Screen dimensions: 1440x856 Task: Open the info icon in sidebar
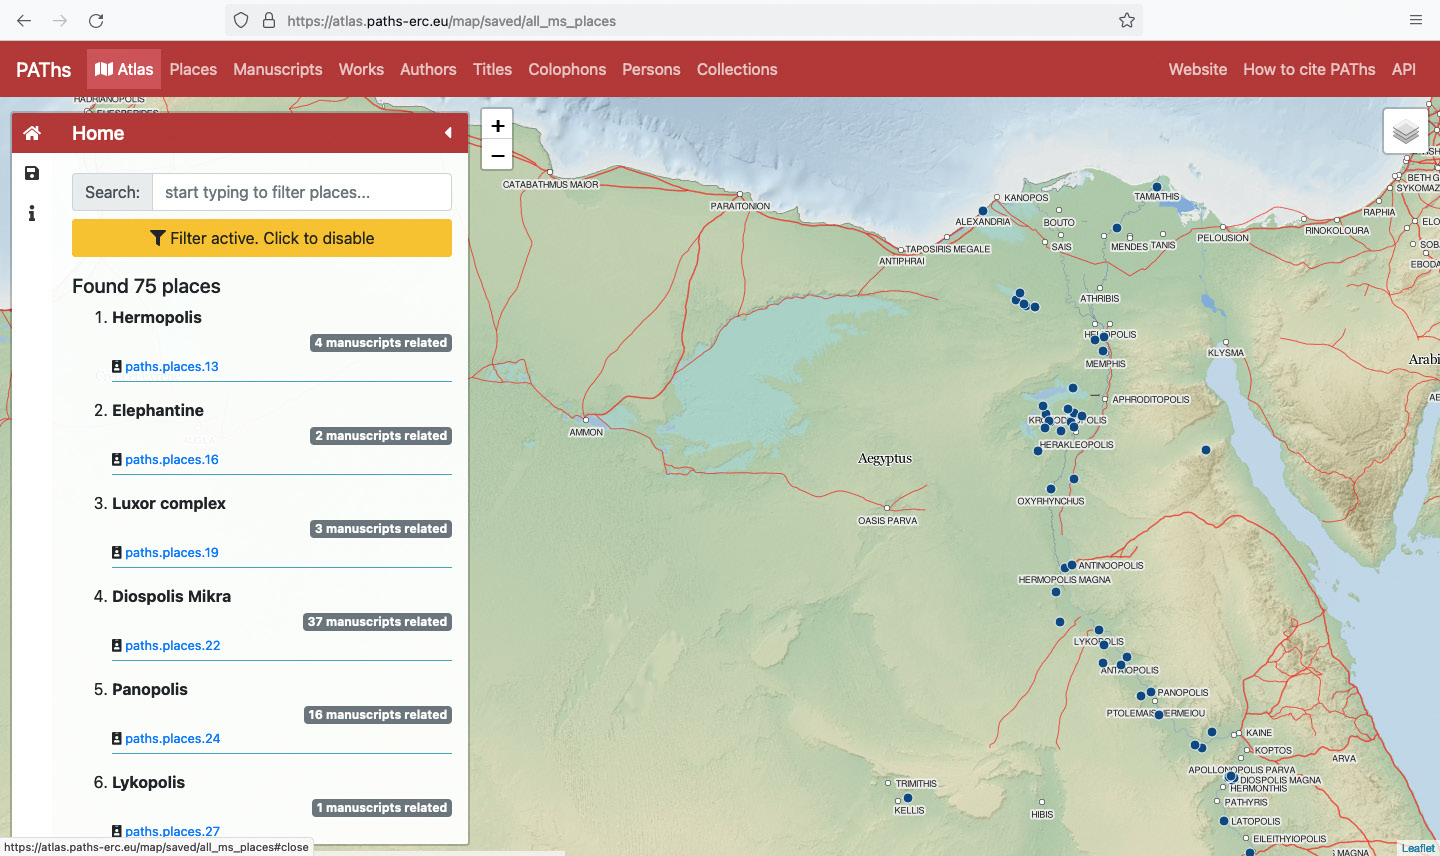pos(32,213)
